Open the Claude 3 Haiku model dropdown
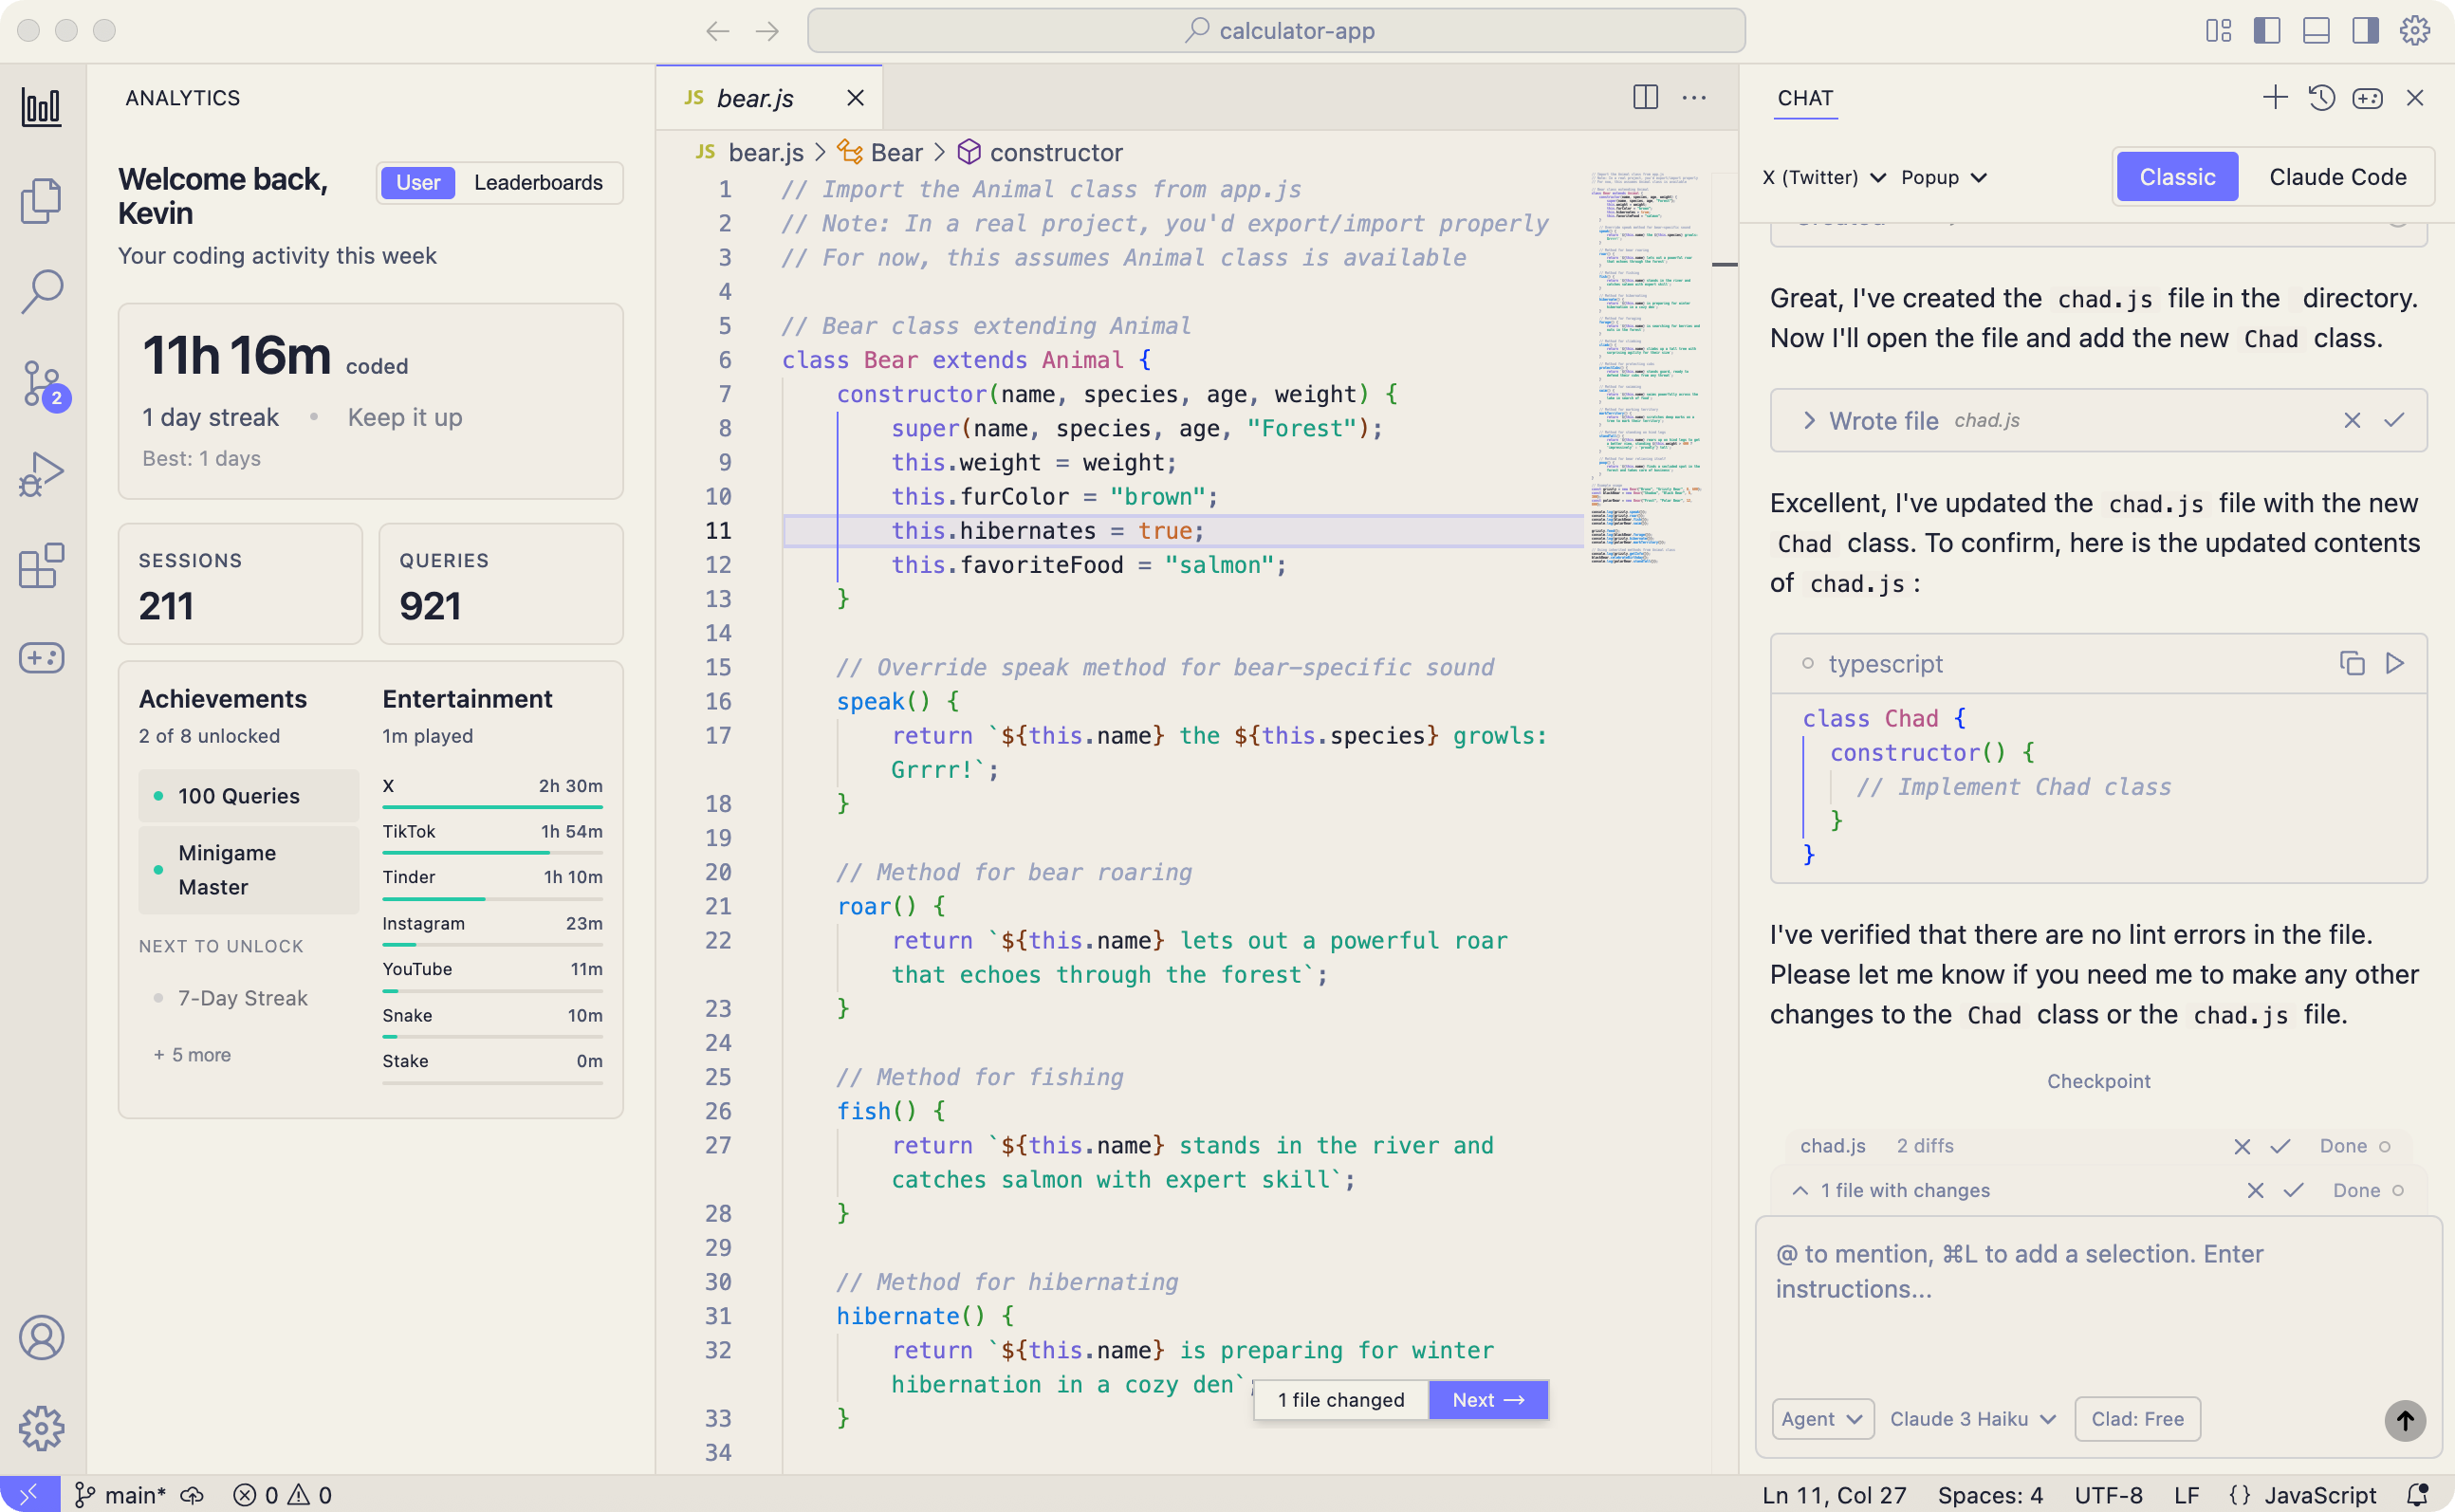The width and height of the screenshot is (2455, 1512). [1969, 1418]
